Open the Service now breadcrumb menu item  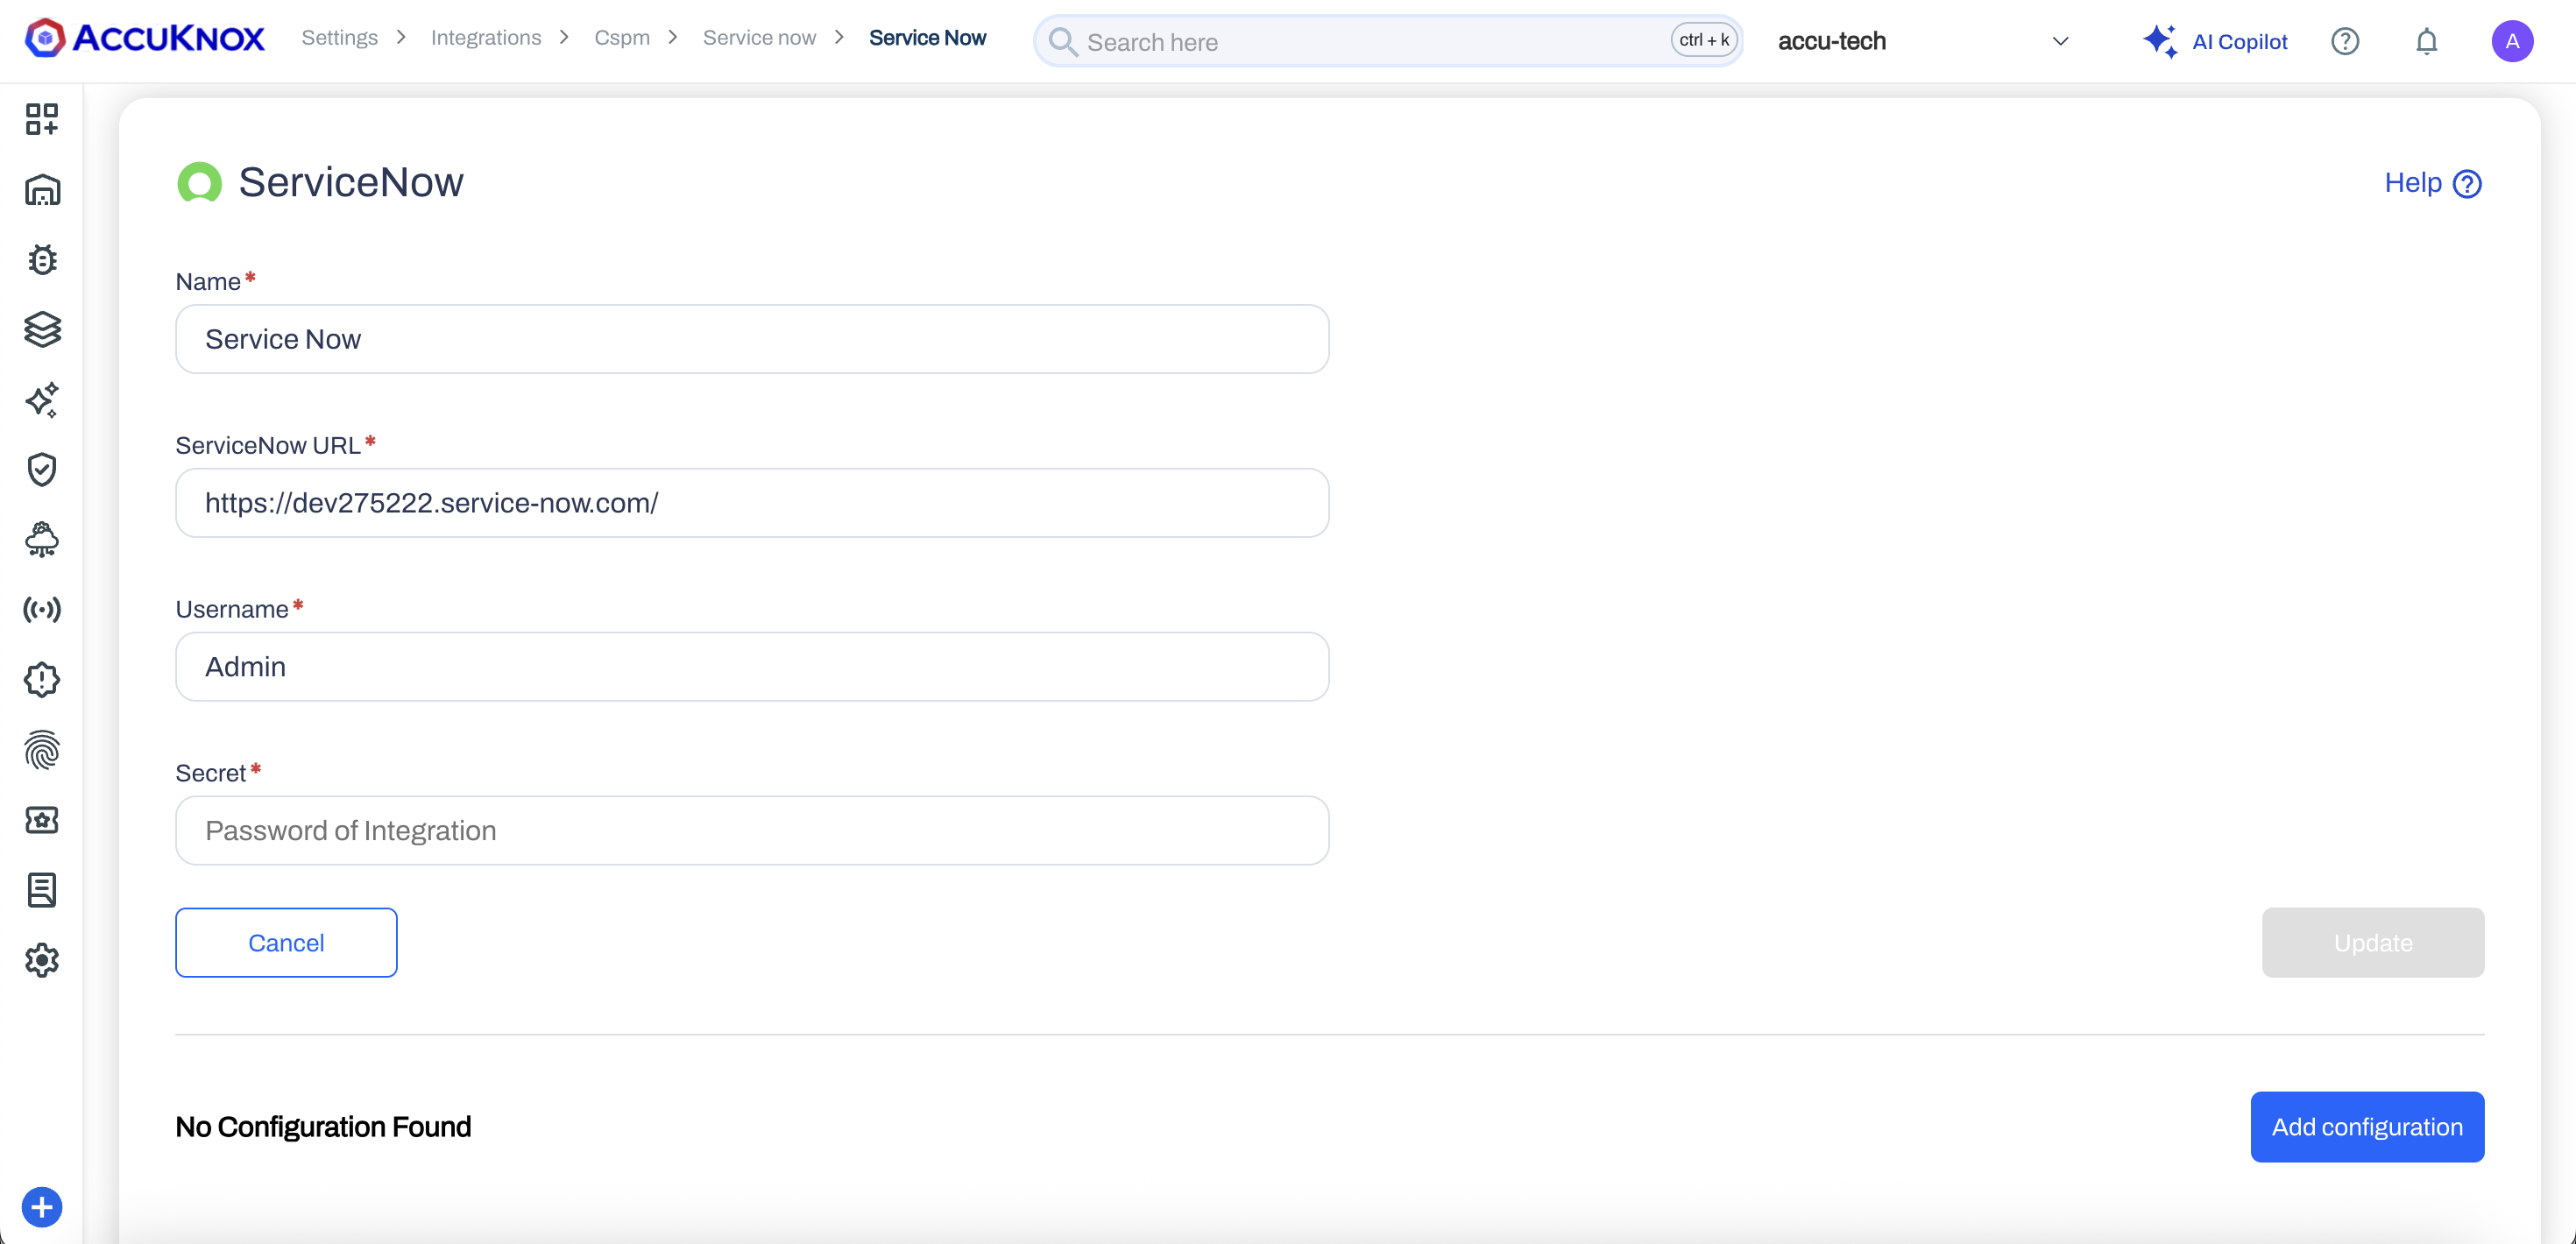tap(760, 37)
